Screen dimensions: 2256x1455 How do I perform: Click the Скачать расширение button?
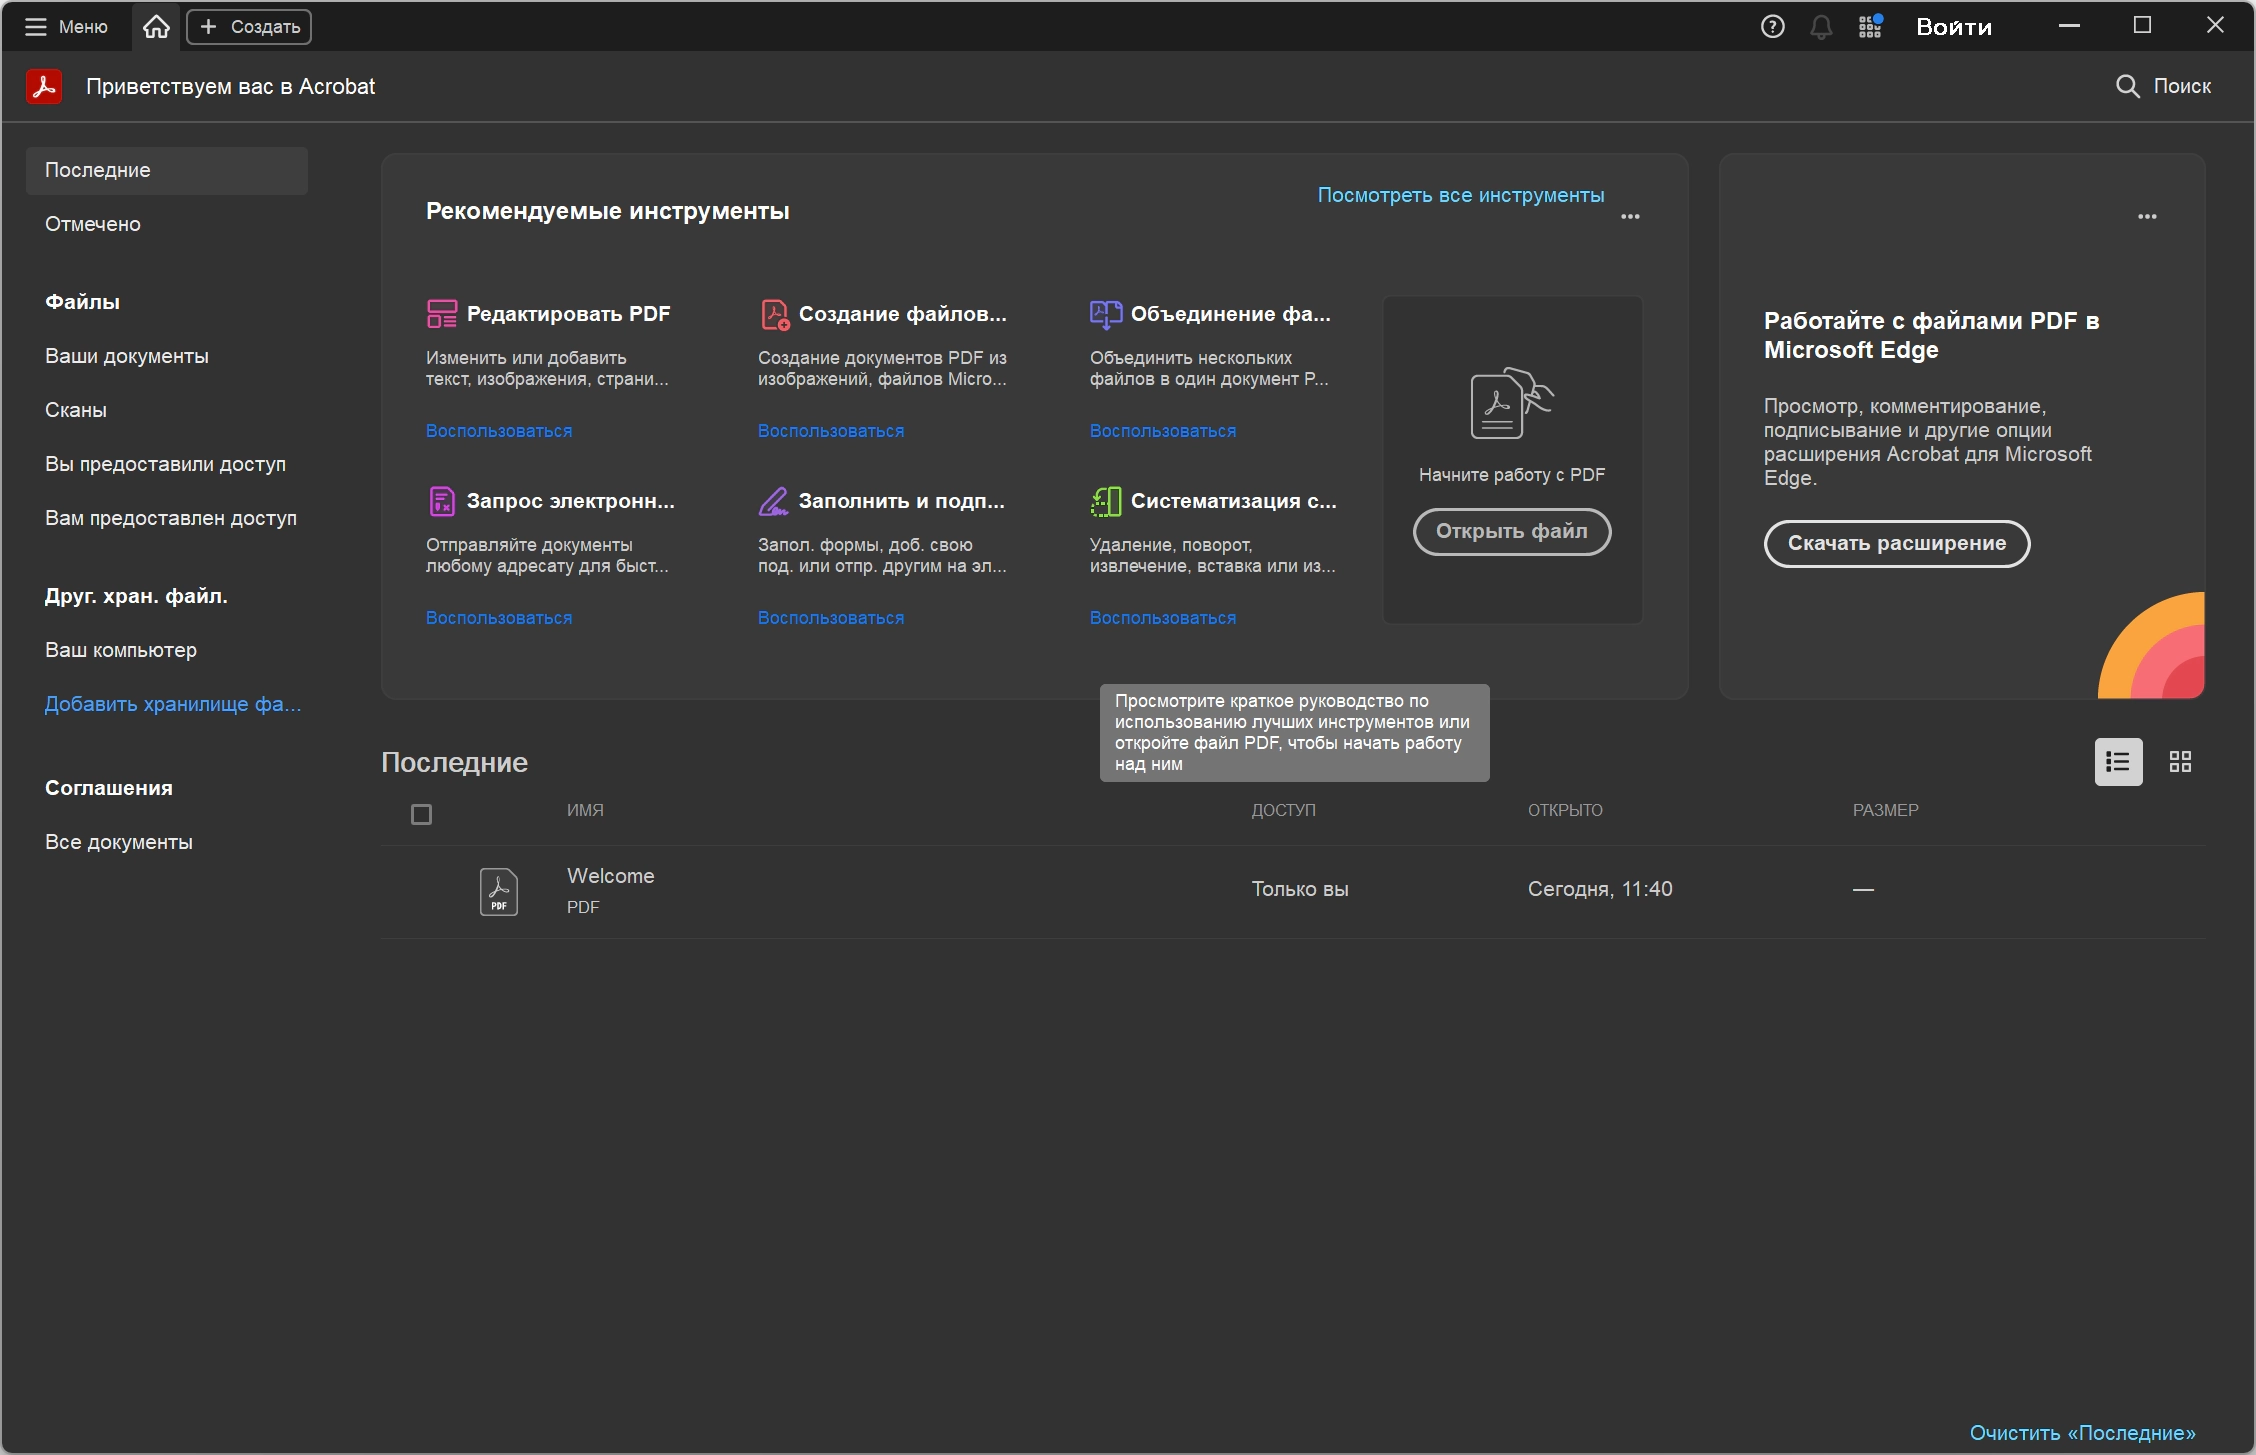[1896, 543]
